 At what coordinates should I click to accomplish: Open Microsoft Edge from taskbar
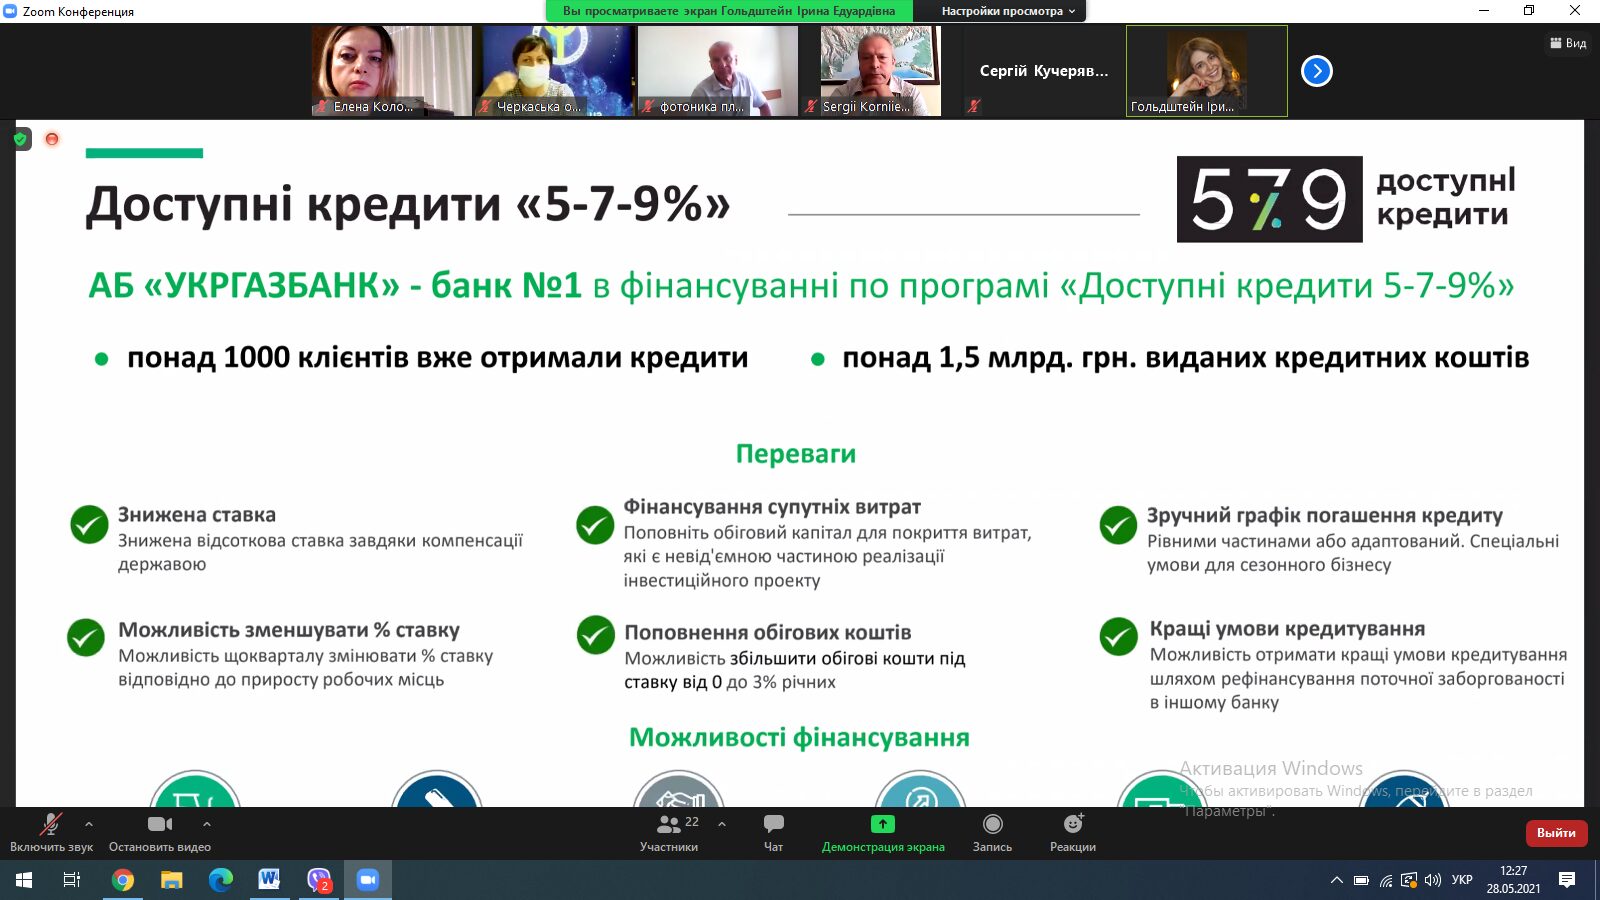221,880
